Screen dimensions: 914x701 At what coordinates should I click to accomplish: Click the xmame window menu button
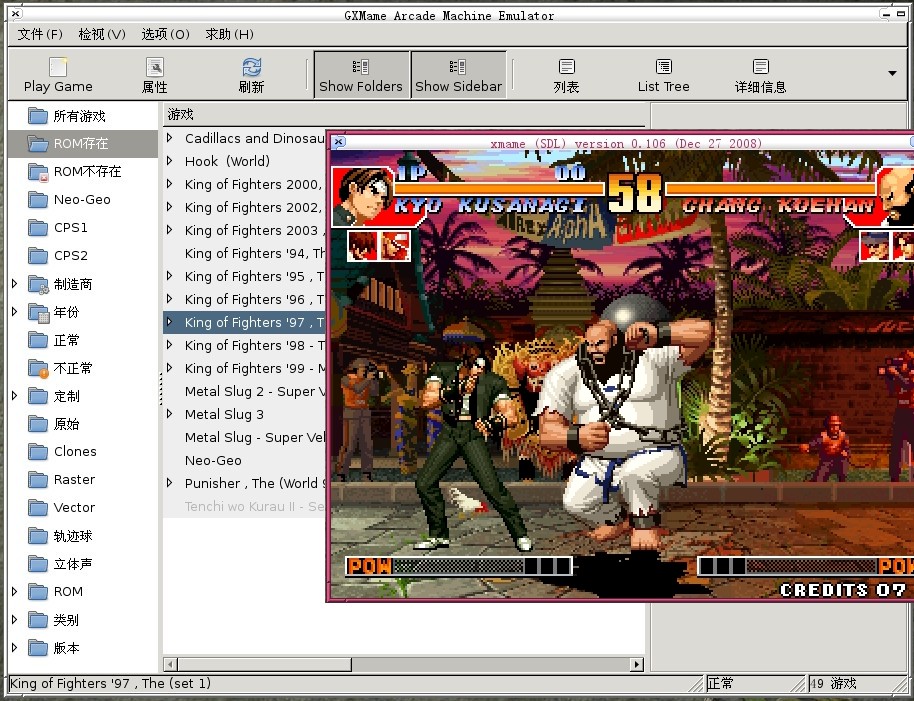[x=339, y=142]
